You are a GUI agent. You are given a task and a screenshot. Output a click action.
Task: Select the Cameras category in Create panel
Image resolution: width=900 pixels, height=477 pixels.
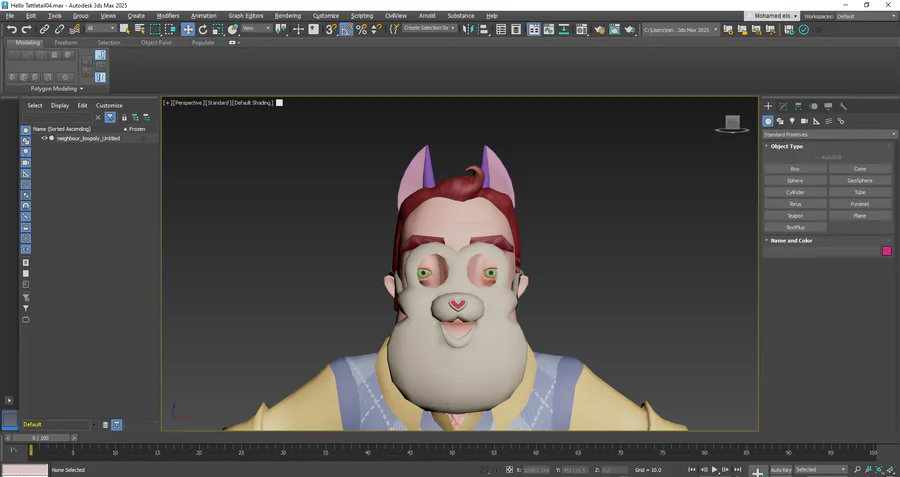coord(804,121)
